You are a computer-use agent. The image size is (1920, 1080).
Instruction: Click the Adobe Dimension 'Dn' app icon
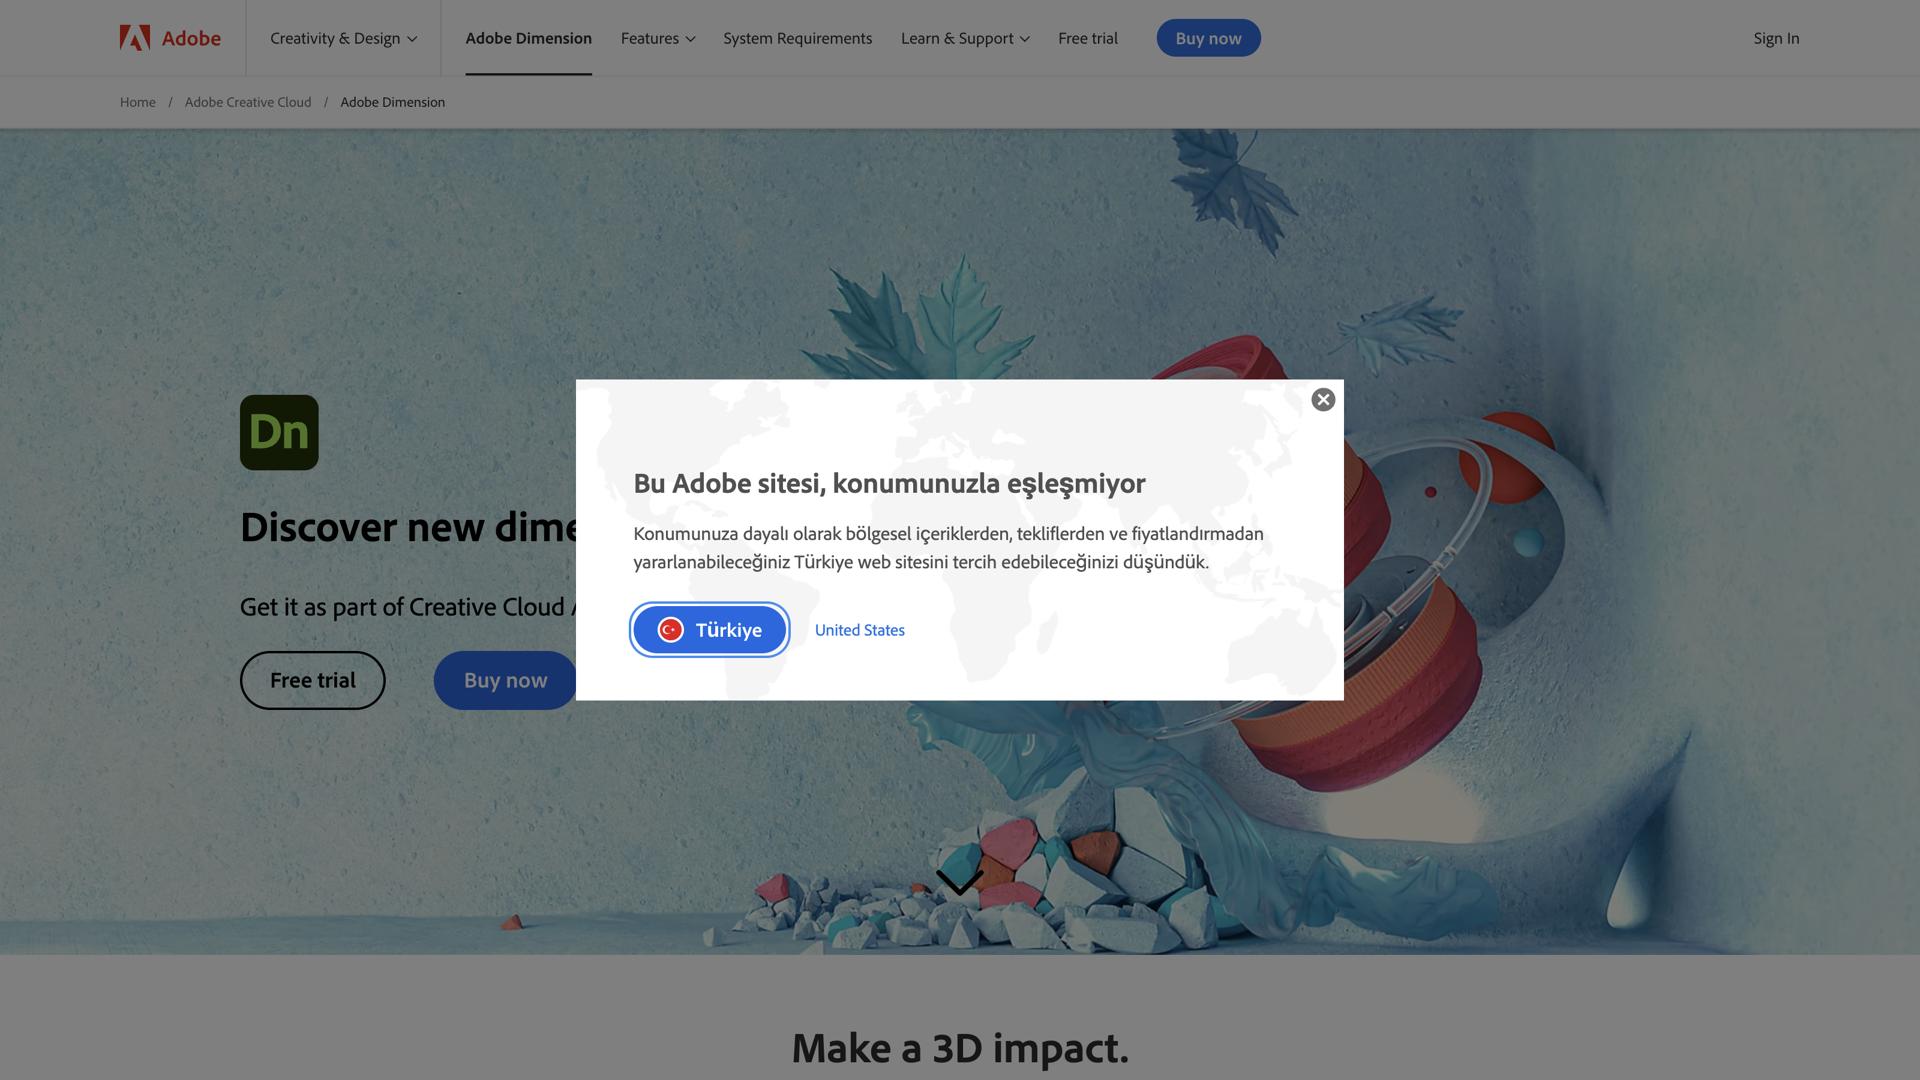(x=279, y=431)
